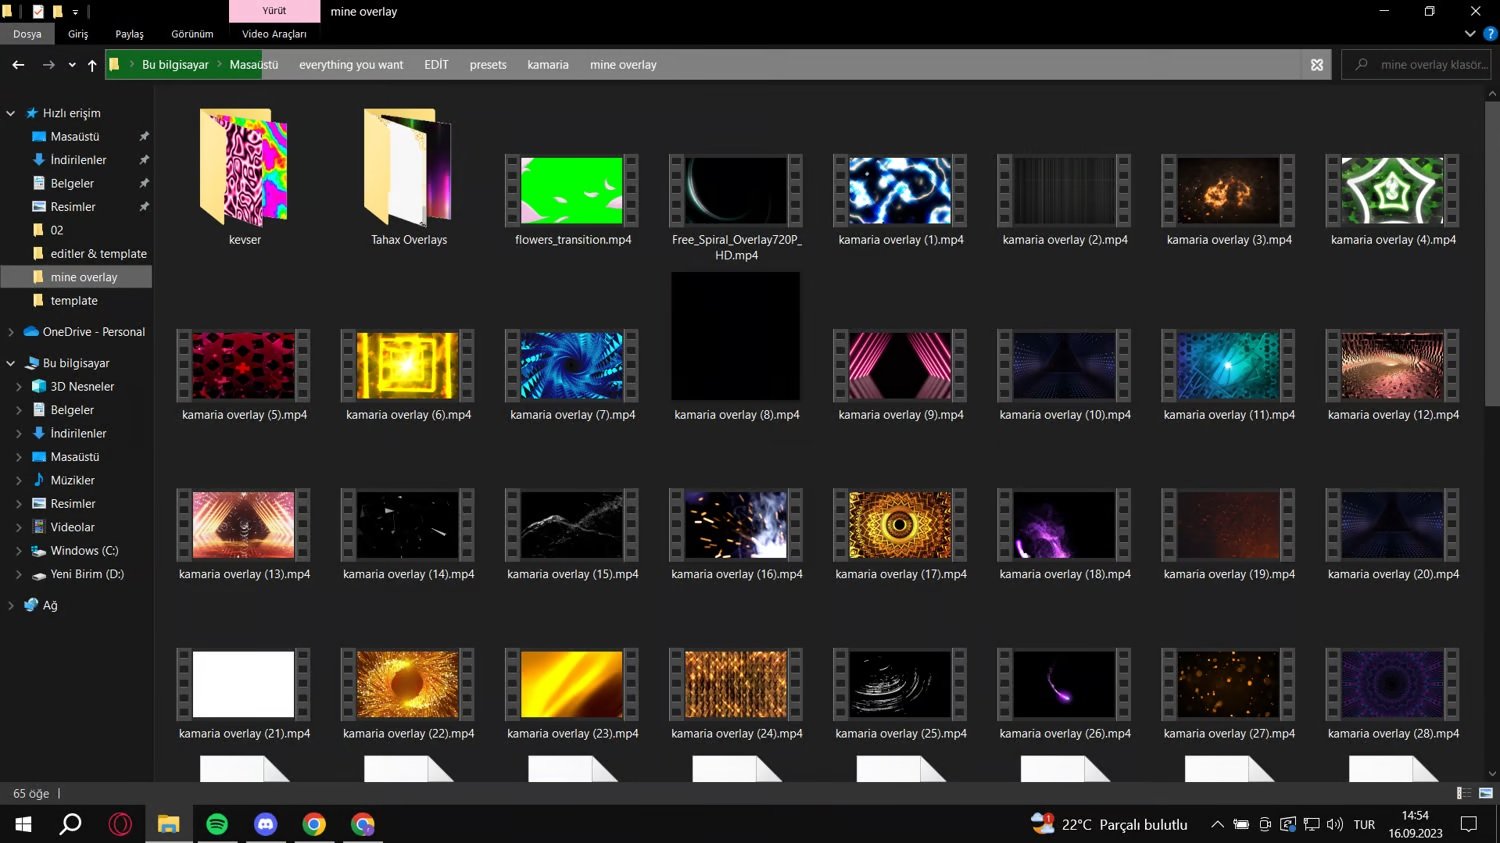Expand the ribbon with chevron
The height and width of the screenshot is (843, 1500).
[x=1470, y=34]
